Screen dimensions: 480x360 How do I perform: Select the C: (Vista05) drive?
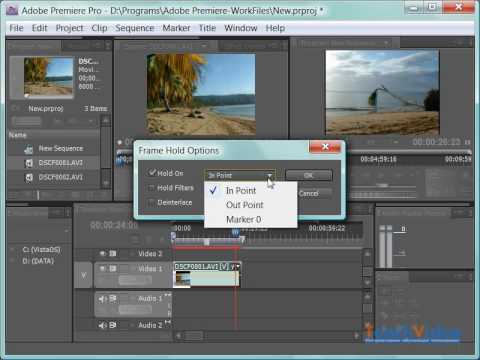[41, 250]
